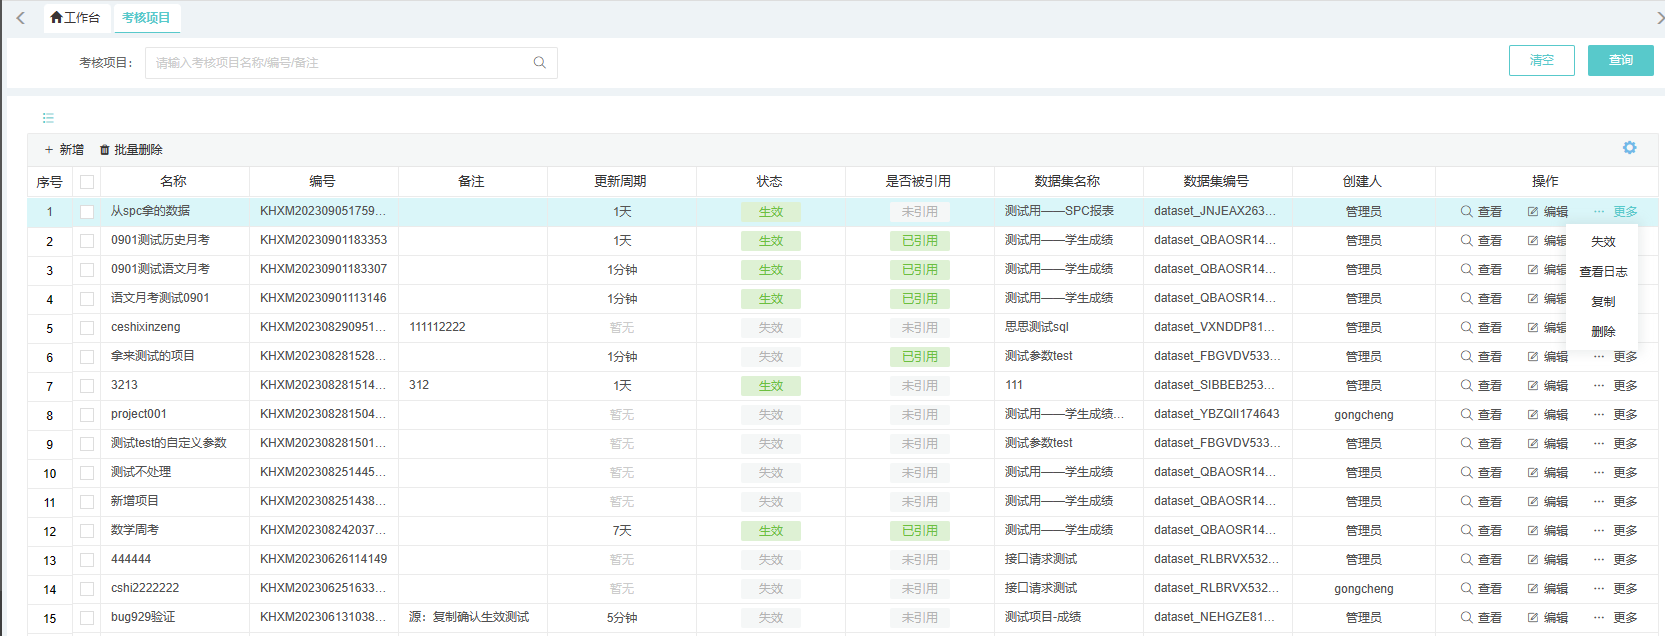Click the 批量删除 button
Image resolution: width=1665 pixels, height=636 pixels.
click(x=131, y=150)
